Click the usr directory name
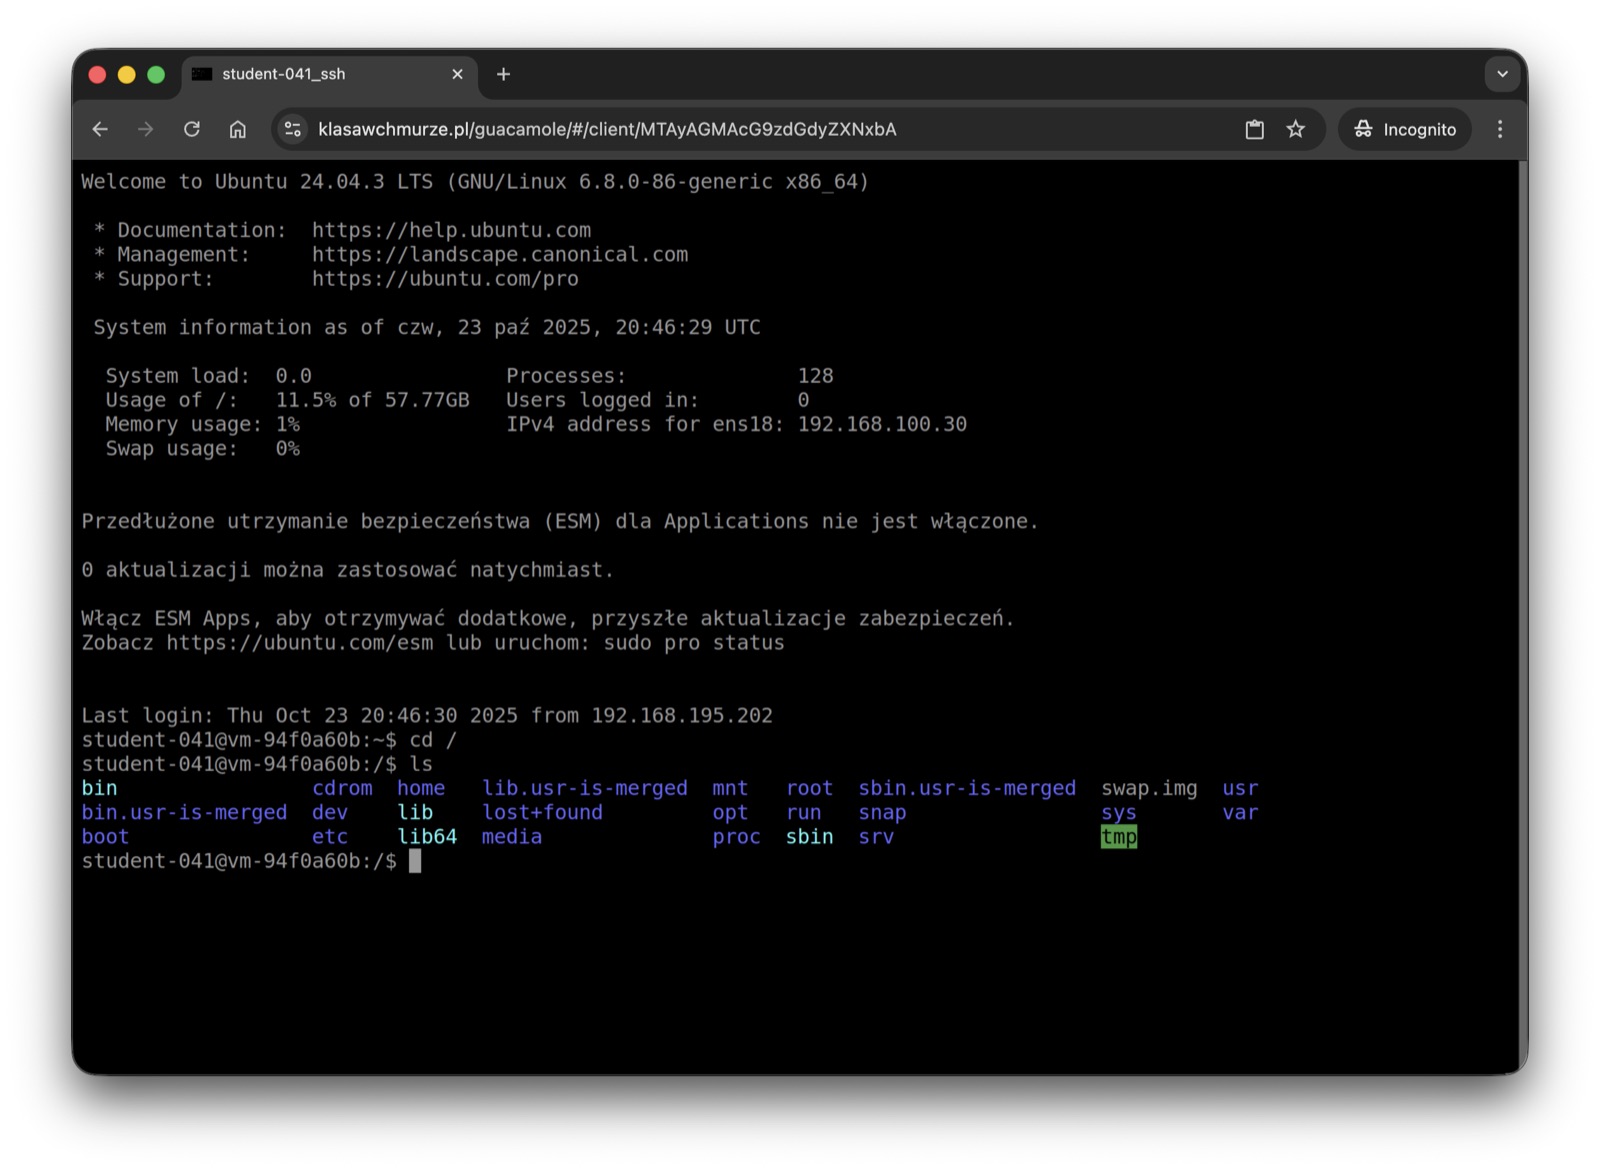 [1240, 788]
